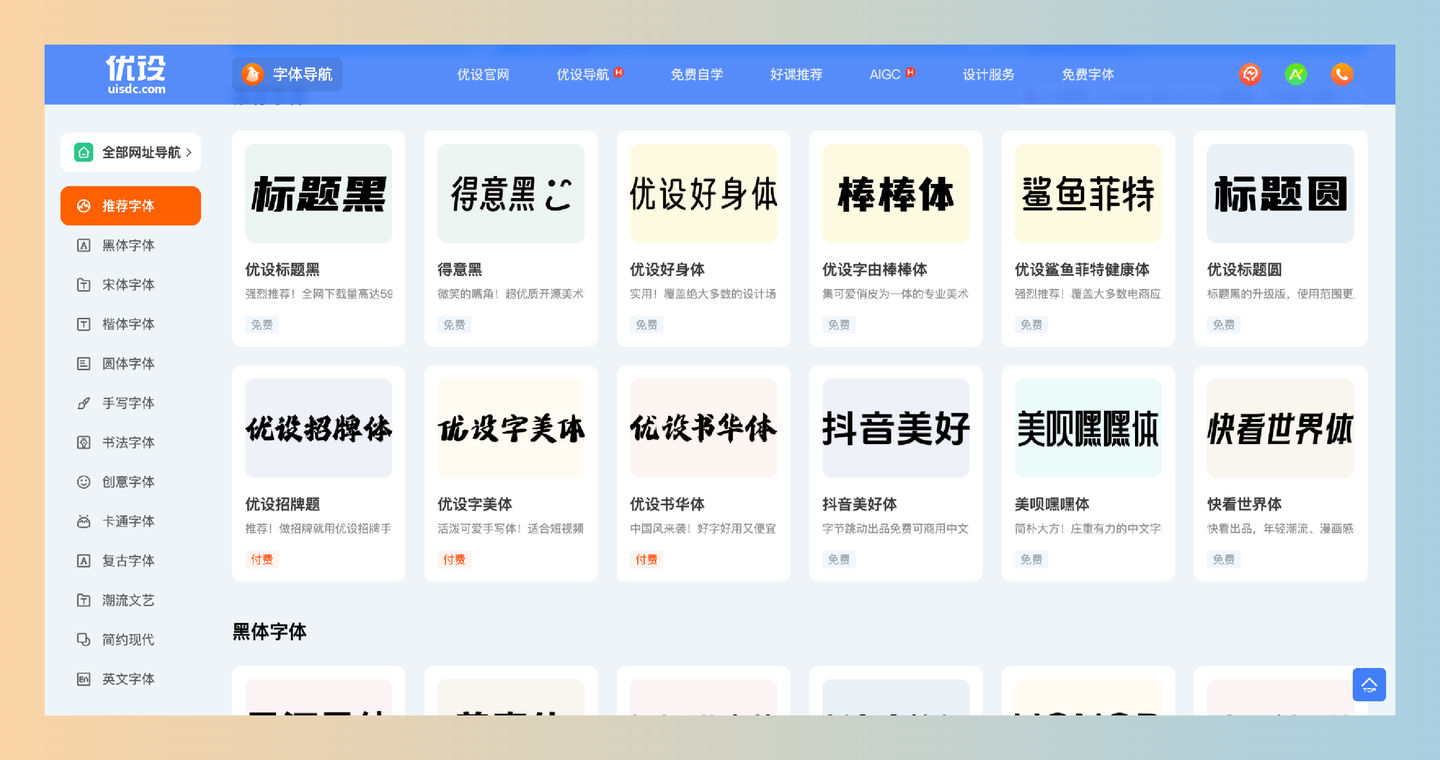Click the 优设 uisdc.com logo
This screenshot has height=760, width=1440.
pos(136,74)
